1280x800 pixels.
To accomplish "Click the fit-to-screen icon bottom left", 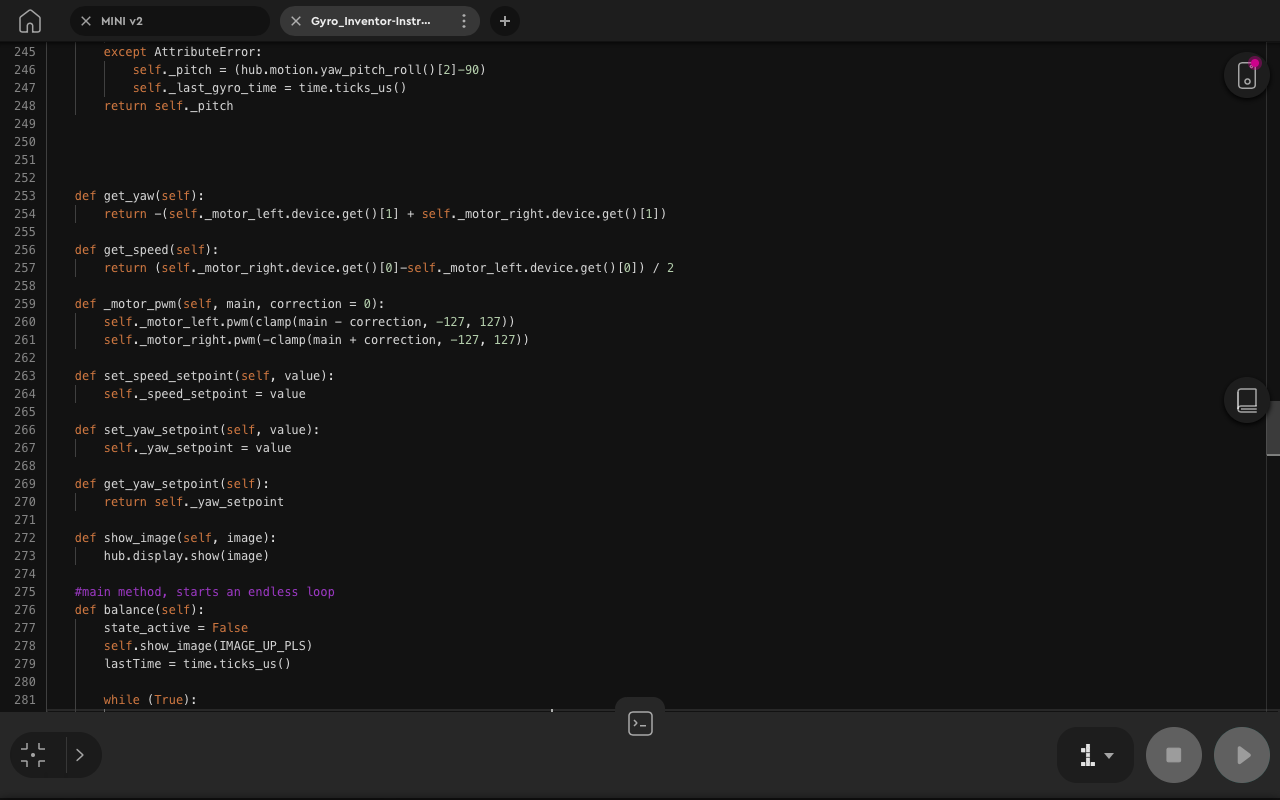I will tap(33, 755).
